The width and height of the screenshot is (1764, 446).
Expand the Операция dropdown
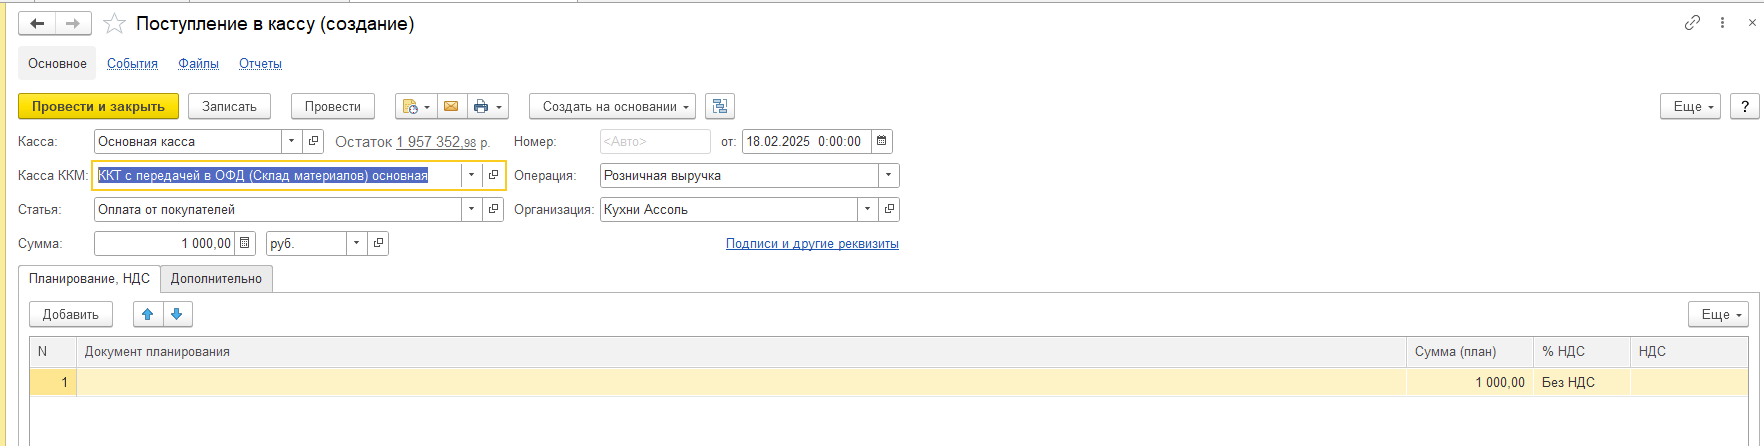[x=888, y=175]
